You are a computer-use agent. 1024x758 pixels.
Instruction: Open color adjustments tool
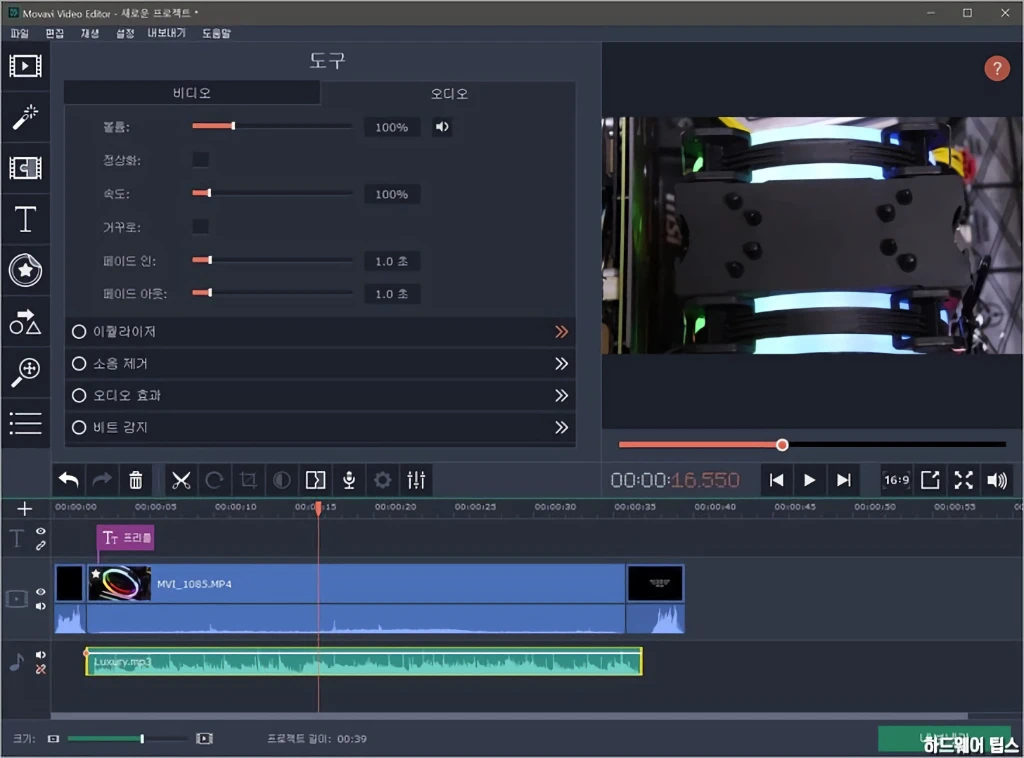pyautogui.click(x=281, y=481)
